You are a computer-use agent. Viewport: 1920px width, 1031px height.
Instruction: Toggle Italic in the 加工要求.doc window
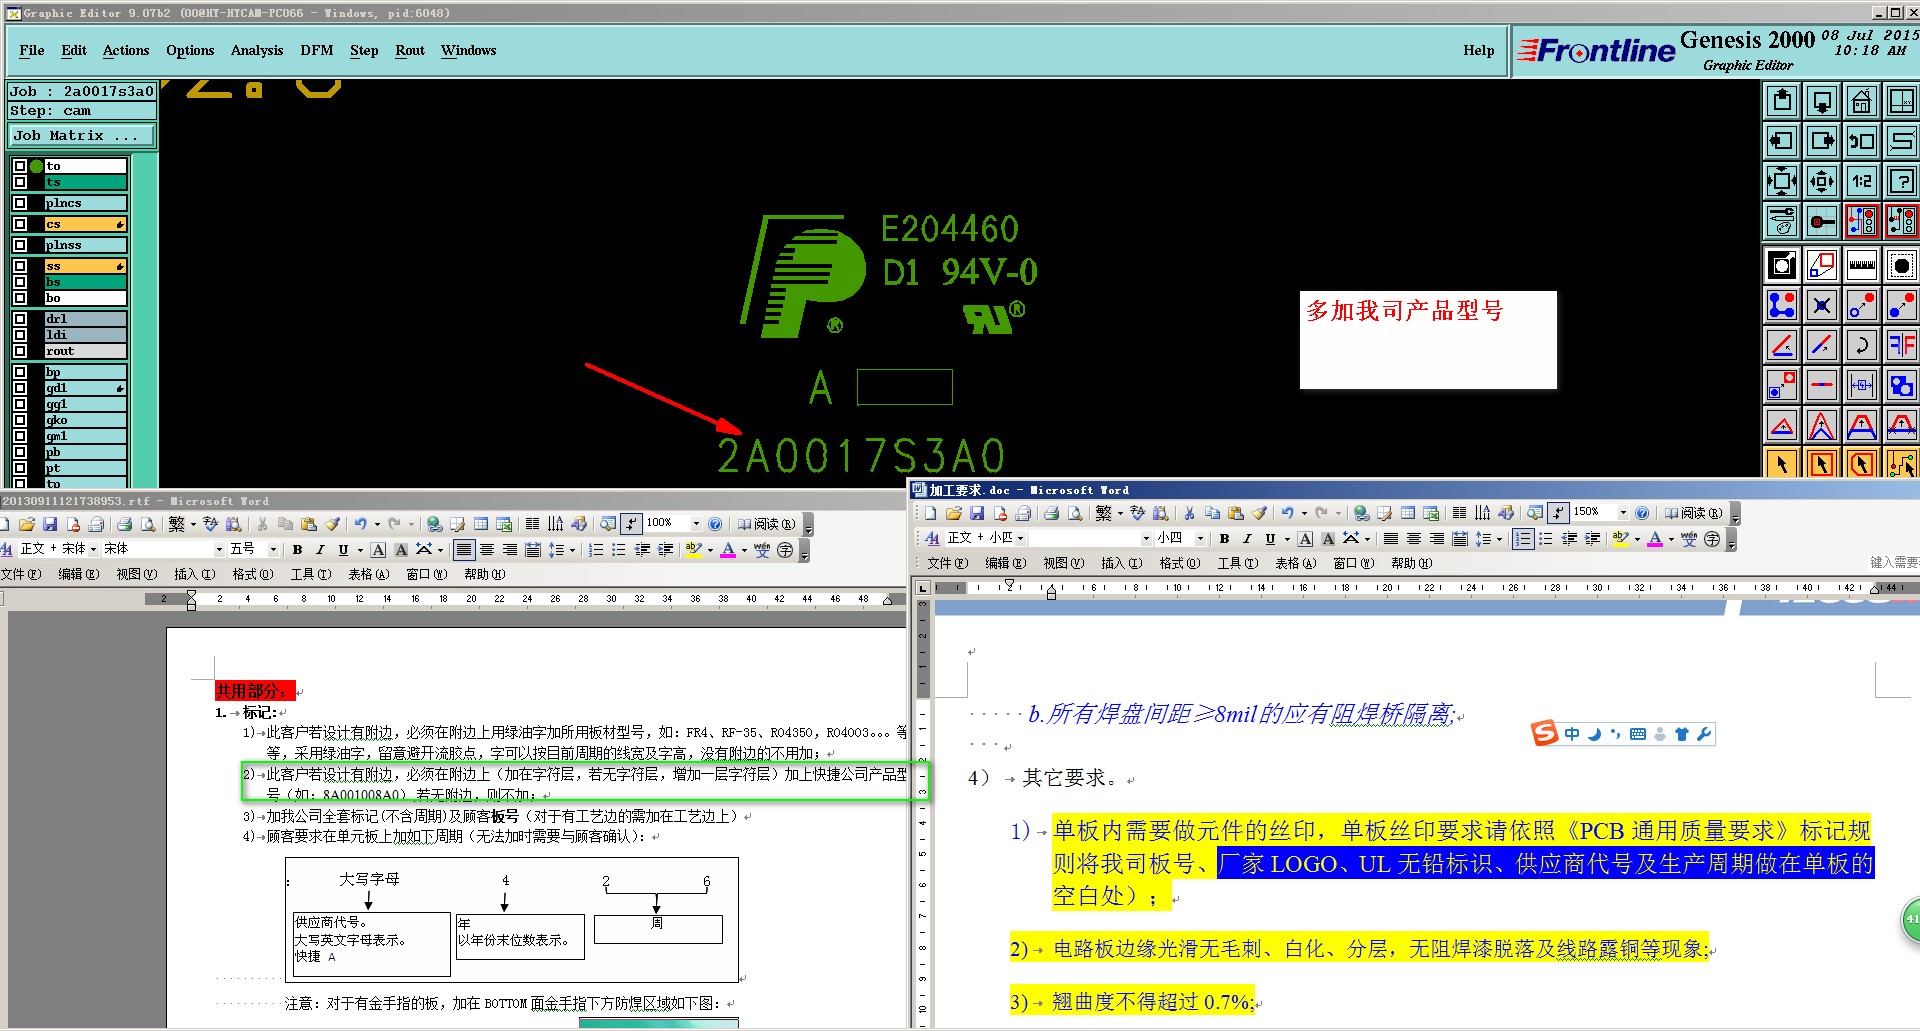(x=1247, y=539)
